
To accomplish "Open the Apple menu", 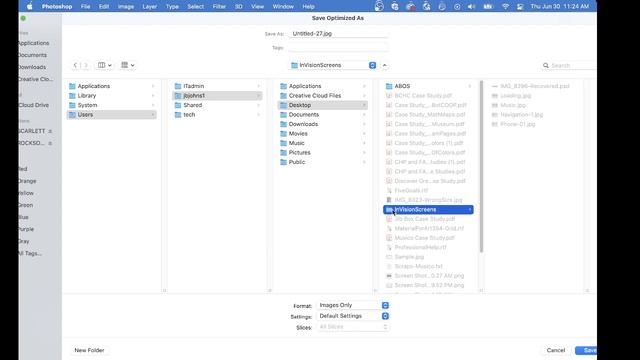I will 29,7.
